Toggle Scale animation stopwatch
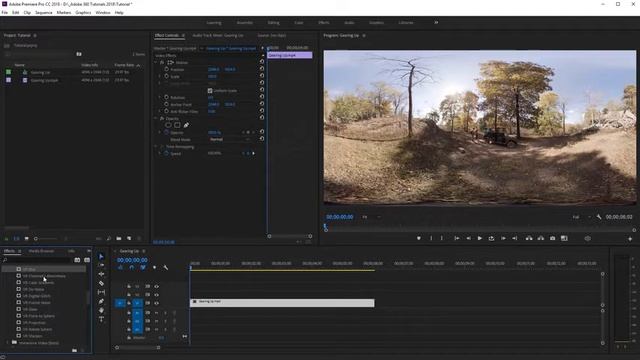 coord(167,76)
